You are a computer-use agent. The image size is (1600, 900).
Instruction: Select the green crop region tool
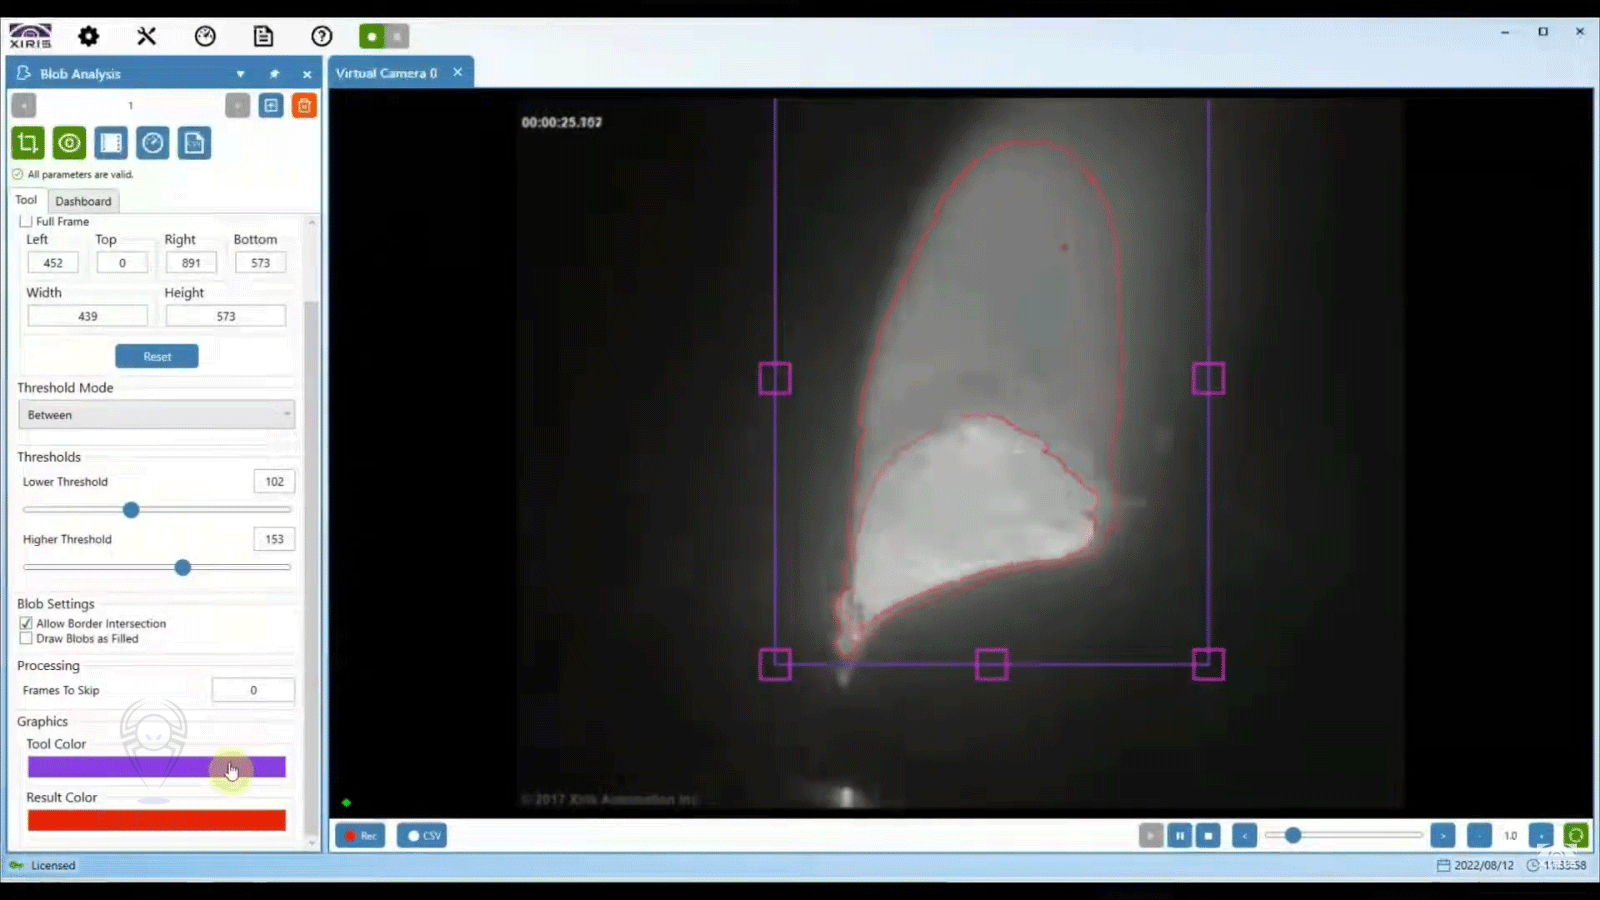tap(28, 143)
